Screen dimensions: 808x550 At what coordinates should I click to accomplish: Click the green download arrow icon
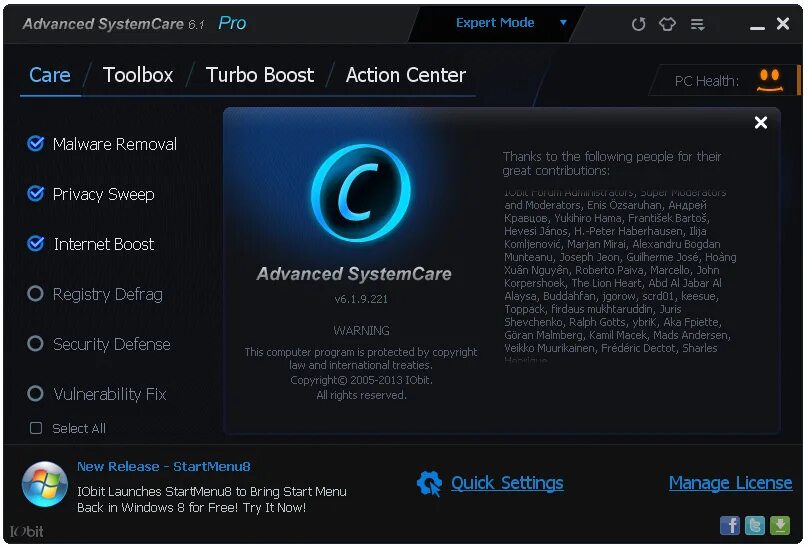pyautogui.click(x=780, y=525)
